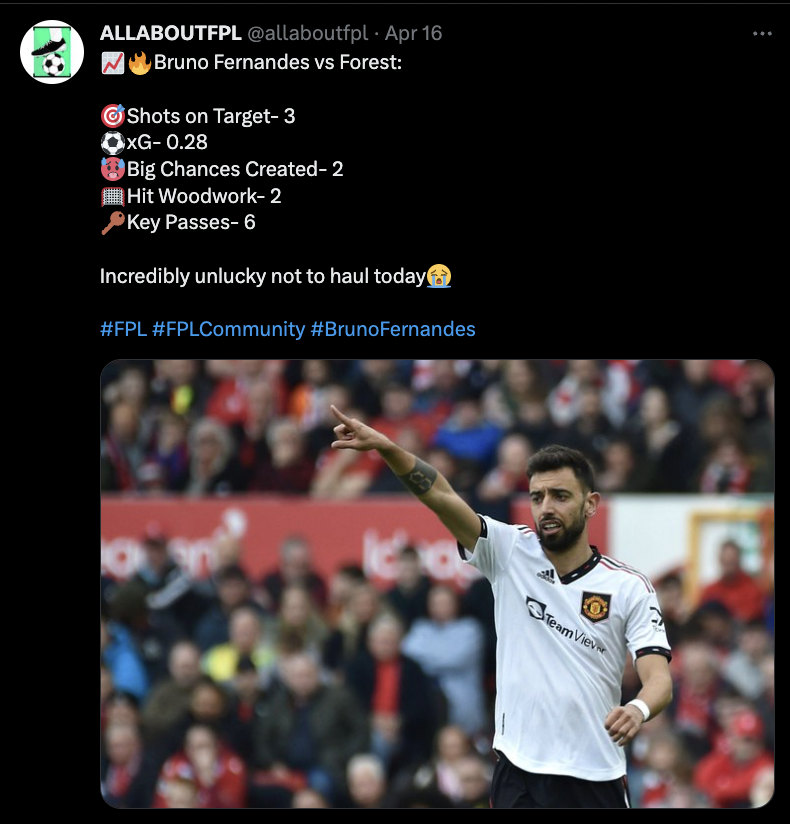The width and height of the screenshot is (790, 824).
Task: Click the 'Key Passes- 6' stat line
Action: [x=191, y=223]
